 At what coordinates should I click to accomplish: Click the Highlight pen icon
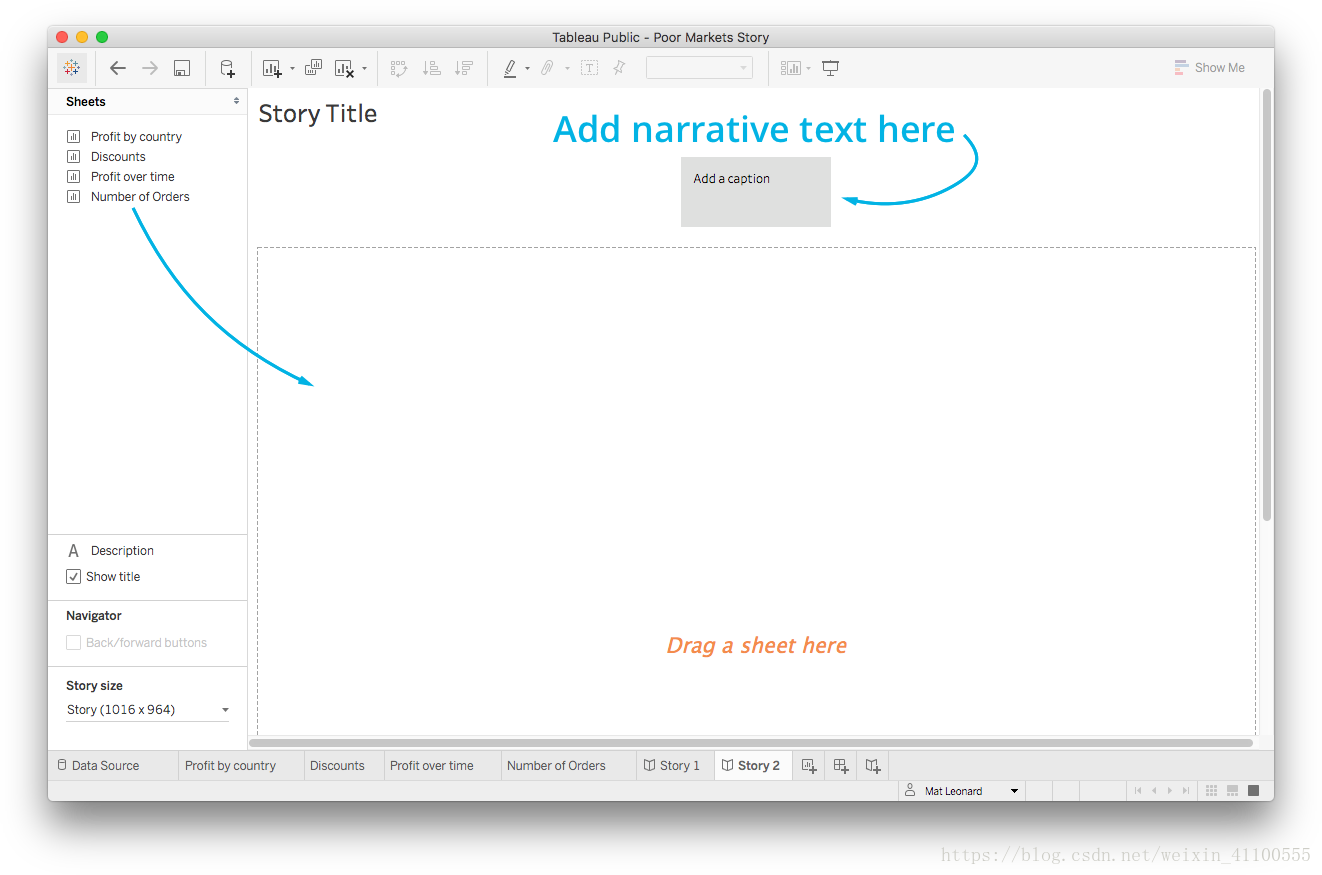pyautogui.click(x=510, y=68)
